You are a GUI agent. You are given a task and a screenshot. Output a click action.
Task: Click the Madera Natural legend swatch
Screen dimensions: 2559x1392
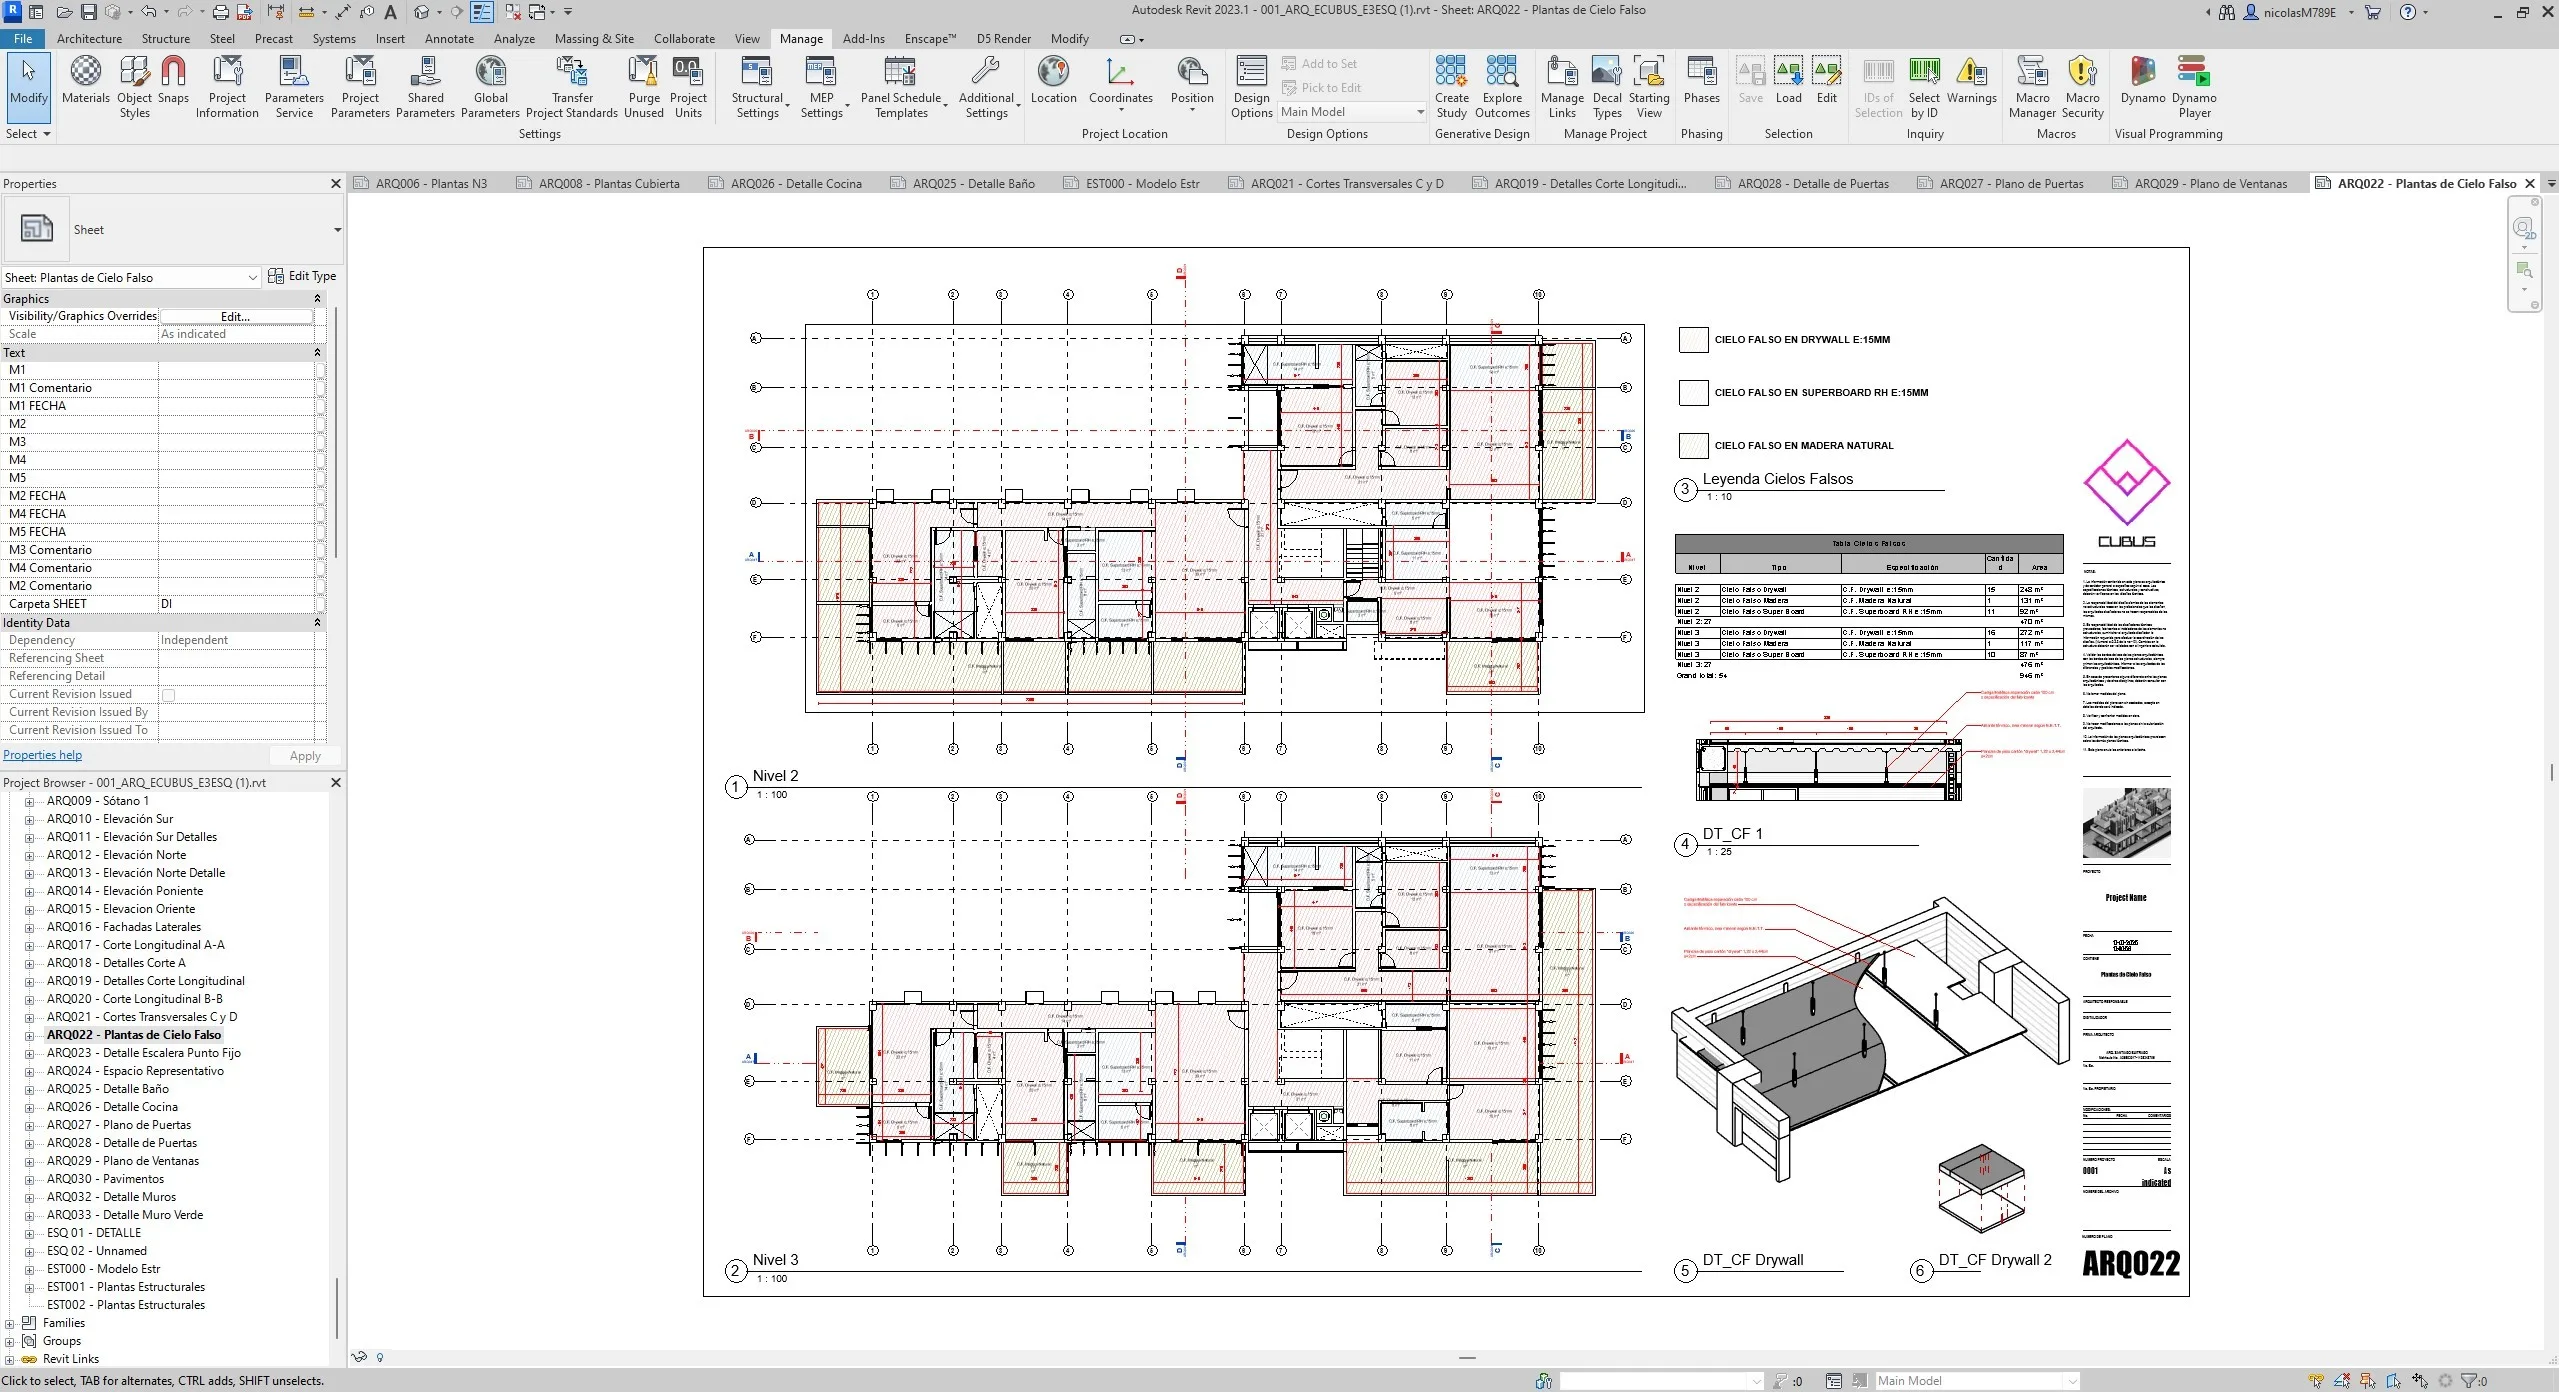pos(1693,446)
